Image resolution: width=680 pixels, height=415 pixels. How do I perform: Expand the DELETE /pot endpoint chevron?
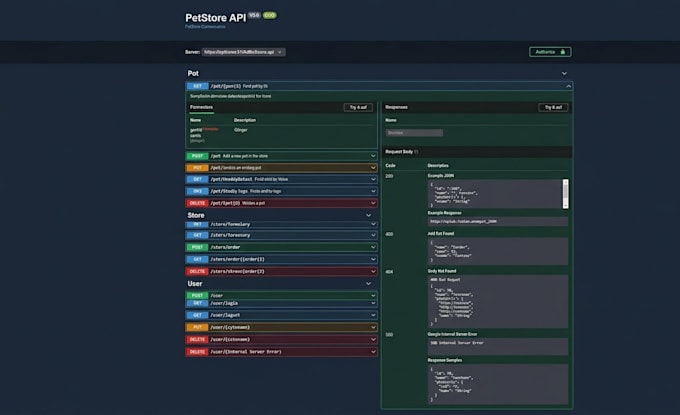click(373, 203)
